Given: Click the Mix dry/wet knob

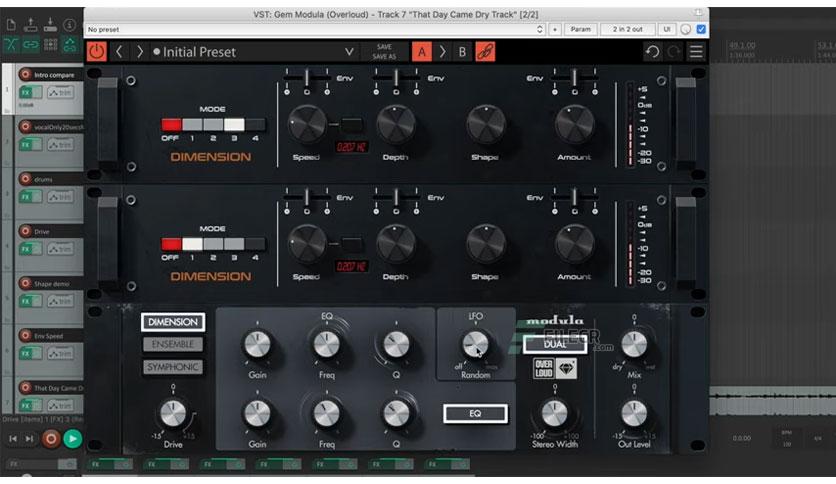Looking at the screenshot, I should point(634,344).
